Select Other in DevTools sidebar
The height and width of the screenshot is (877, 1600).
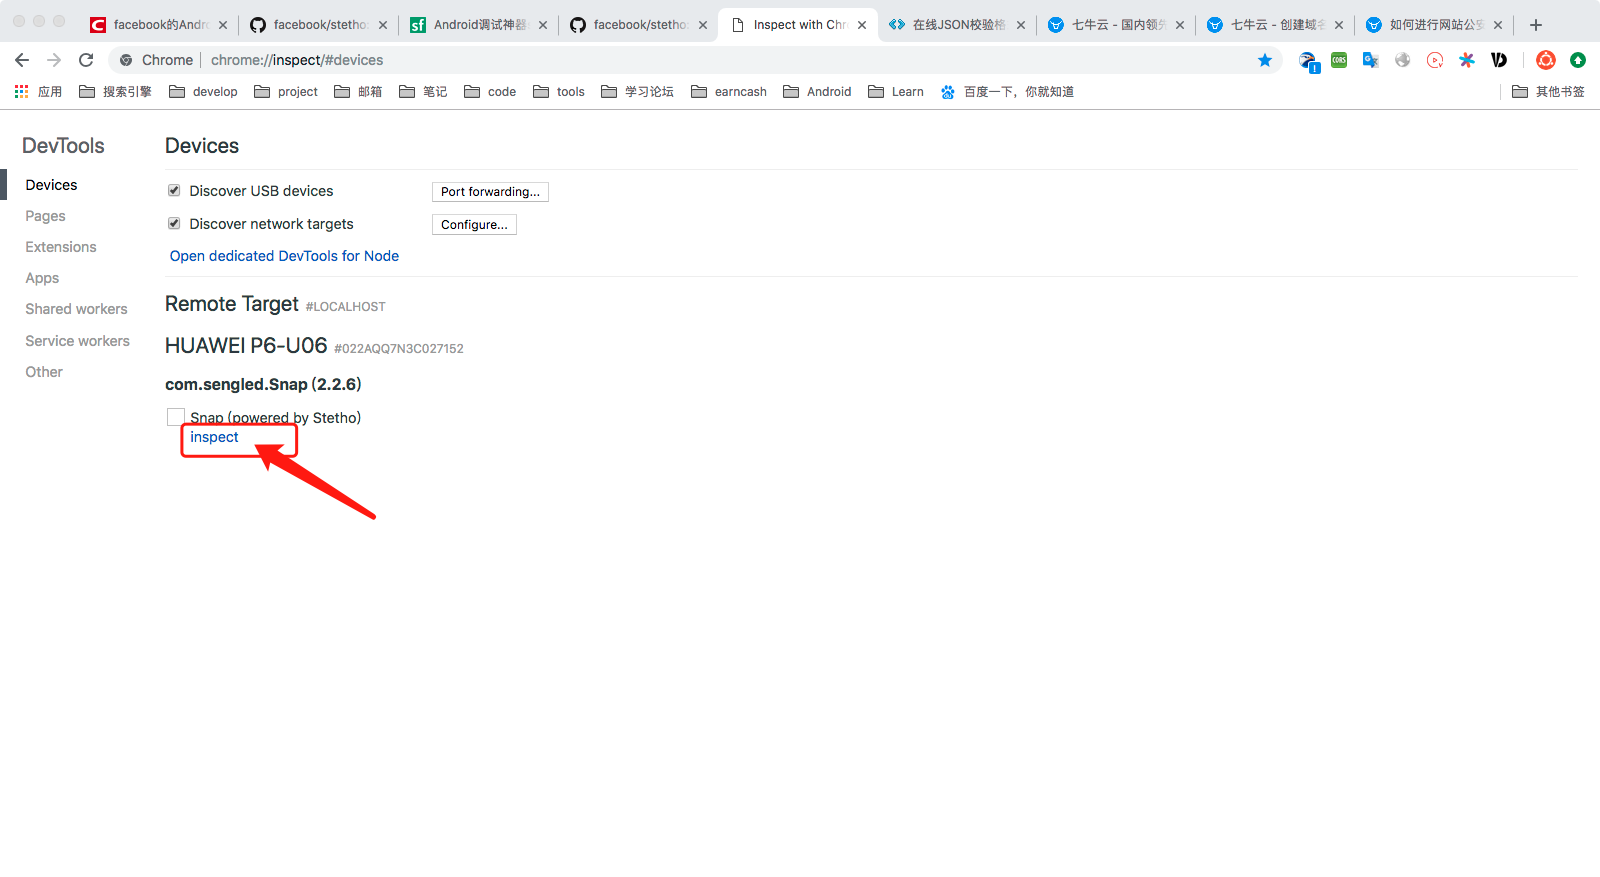click(x=44, y=372)
